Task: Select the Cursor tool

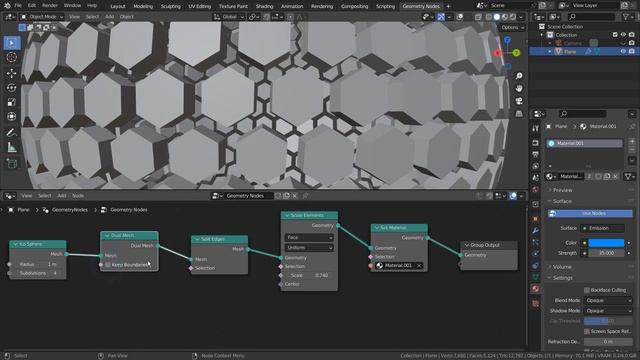Action: coord(12,58)
